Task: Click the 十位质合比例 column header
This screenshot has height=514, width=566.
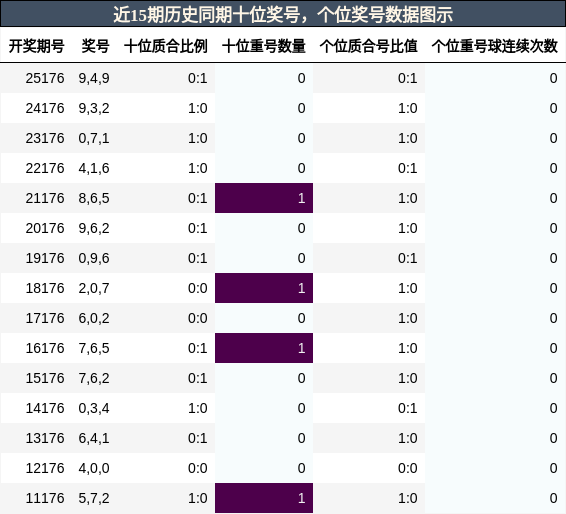Action: point(166,46)
